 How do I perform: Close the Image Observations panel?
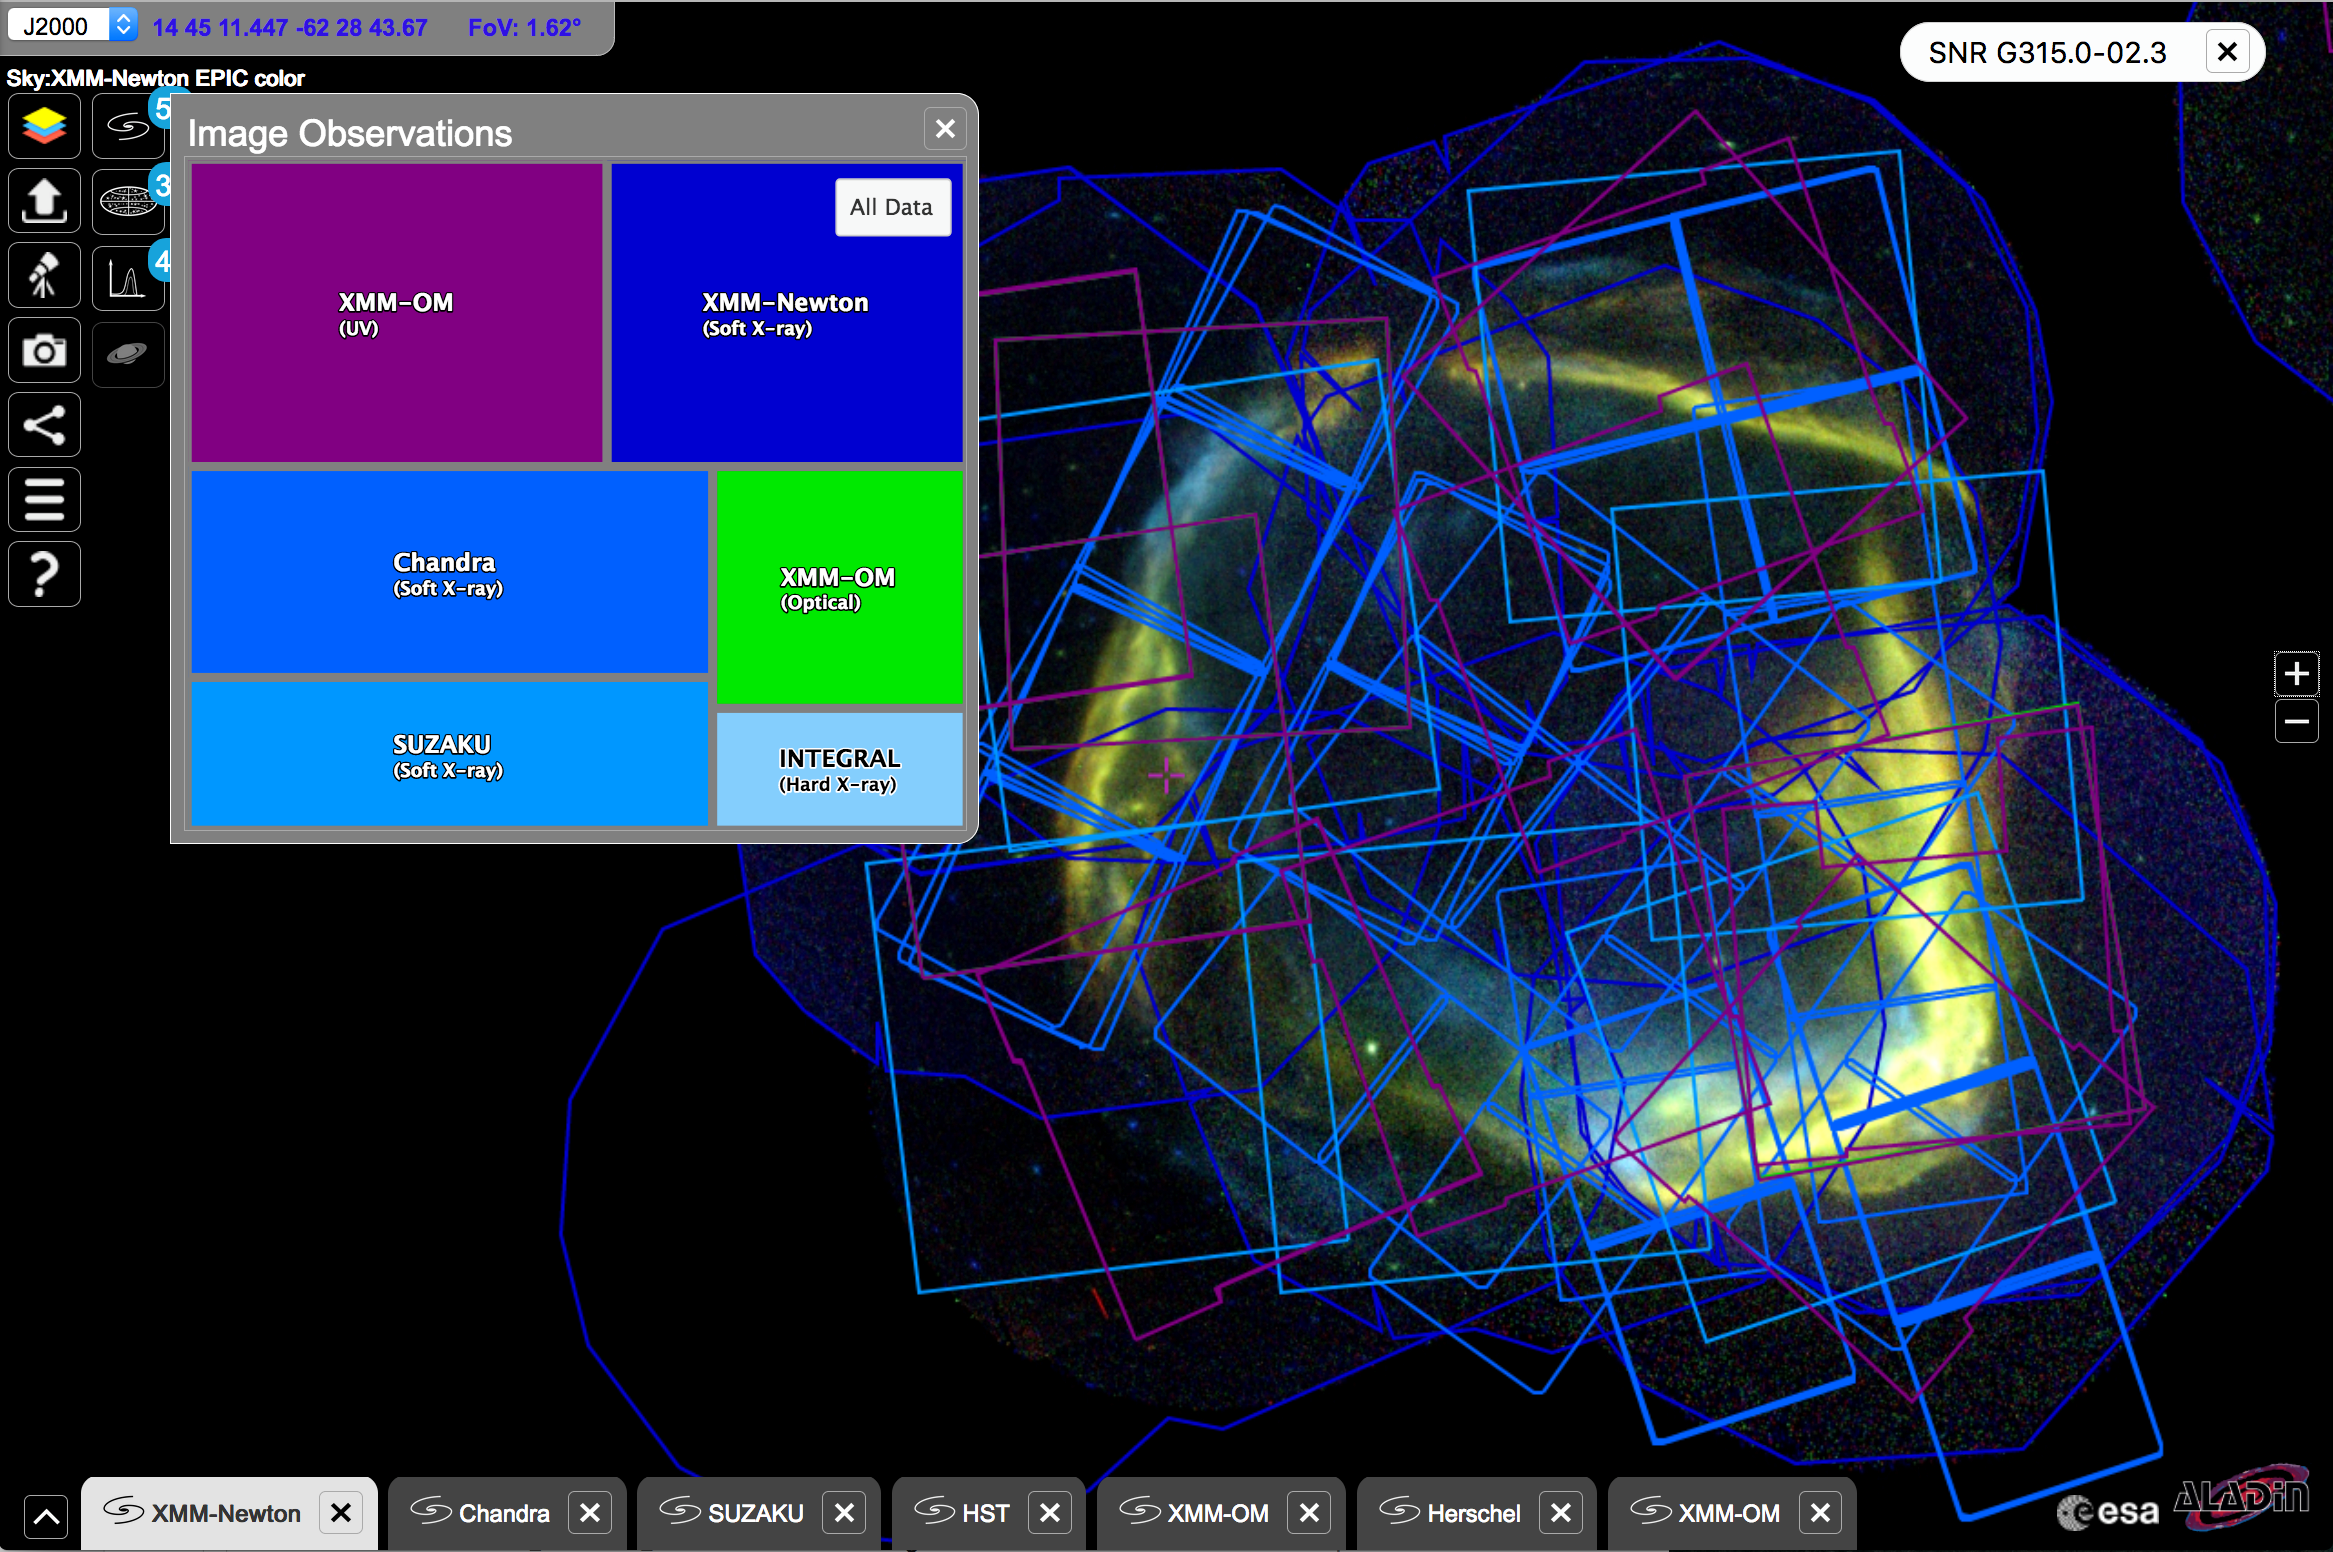tap(945, 129)
